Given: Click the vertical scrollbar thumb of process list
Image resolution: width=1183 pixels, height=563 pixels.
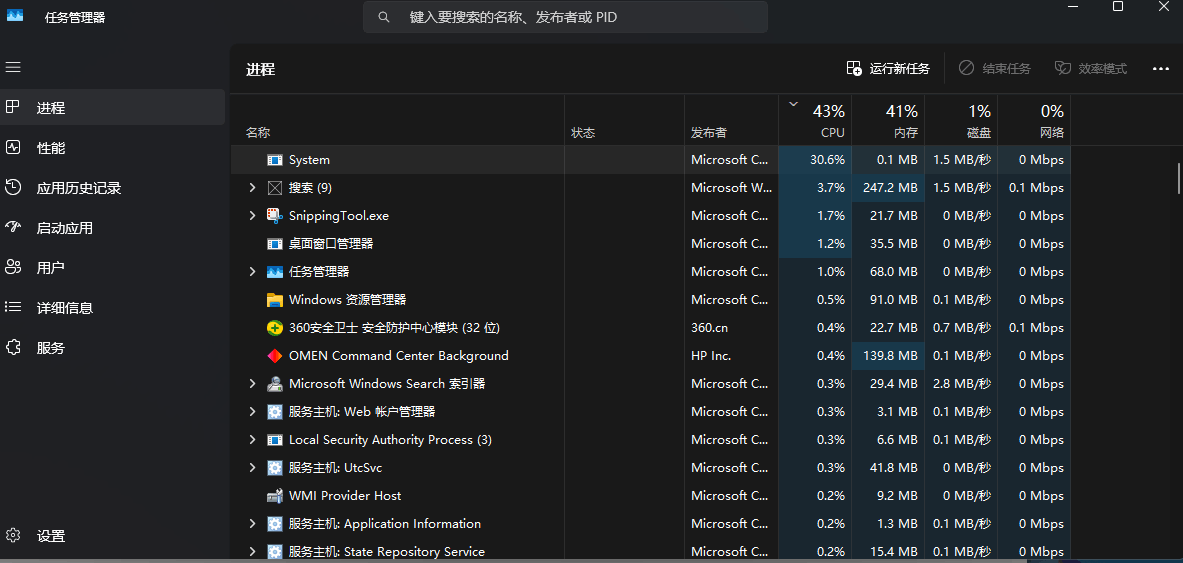Looking at the screenshot, I should click(1178, 178).
